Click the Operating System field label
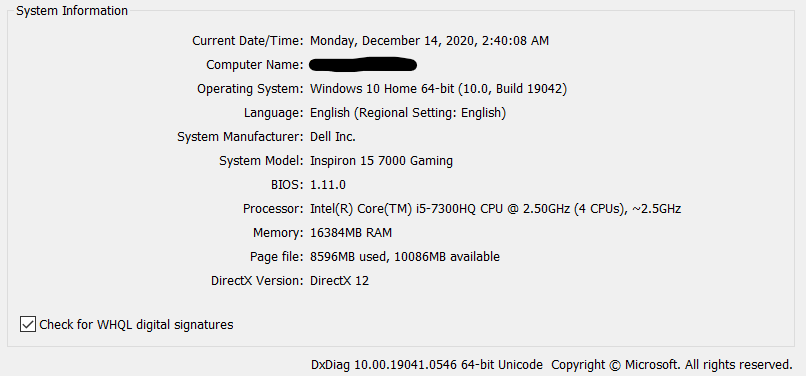 pos(250,89)
